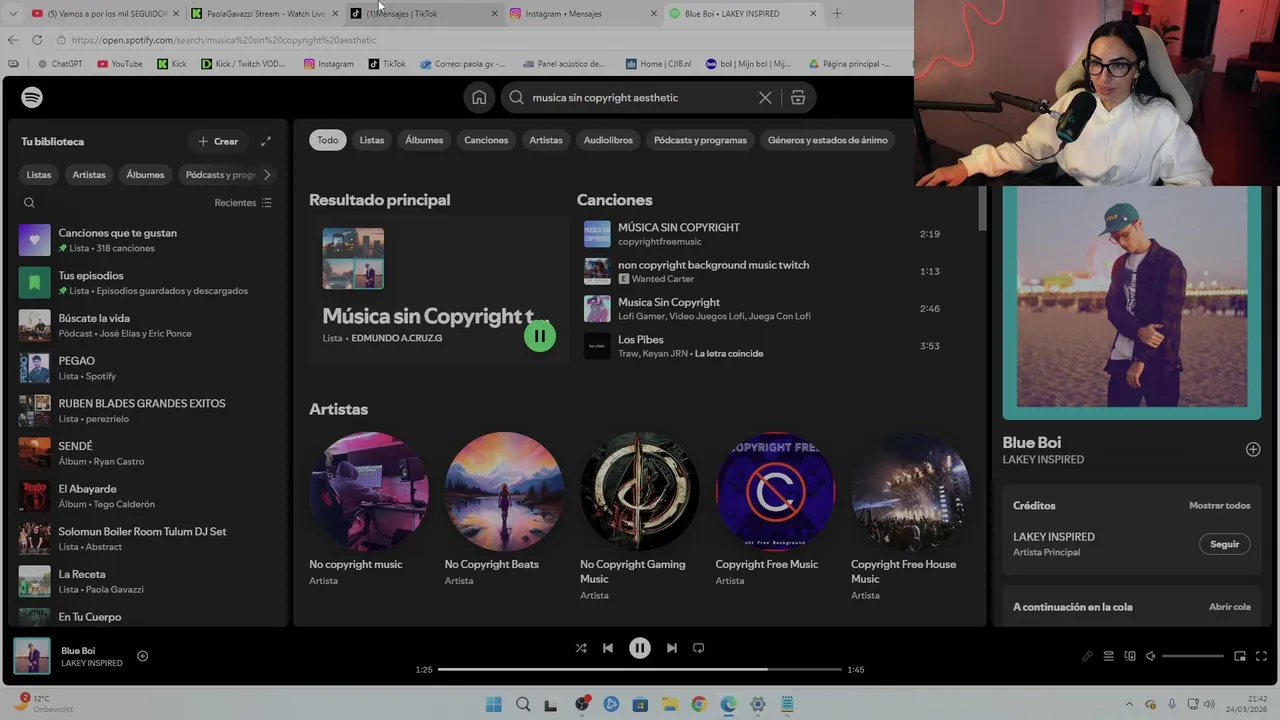Open the No copyright music artist
Screen dimensions: 1280x720
coord(369,510)
